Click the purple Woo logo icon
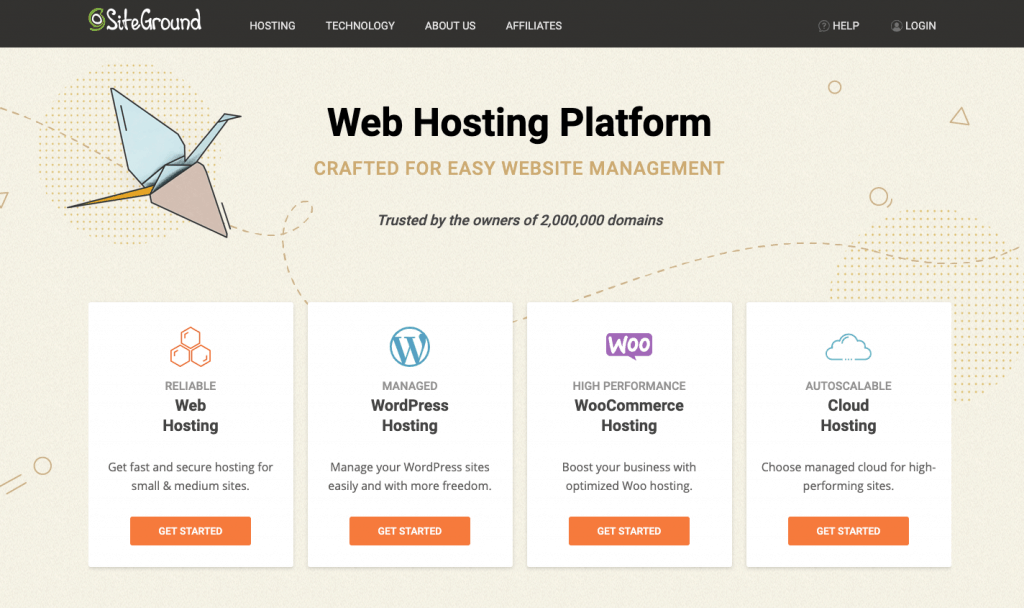1024x608 pixels. pyautogui.click(x=629, y=345)
